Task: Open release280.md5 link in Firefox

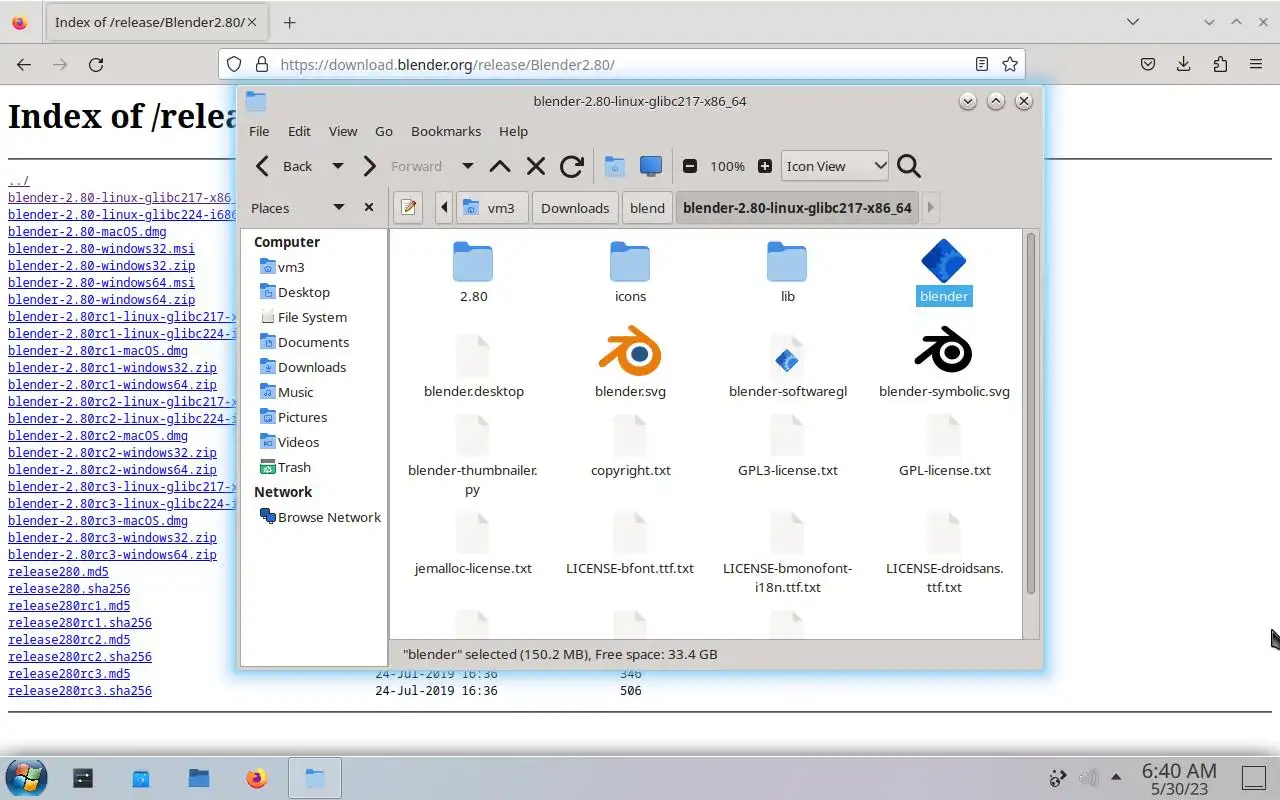Action: tap(58, 572)
